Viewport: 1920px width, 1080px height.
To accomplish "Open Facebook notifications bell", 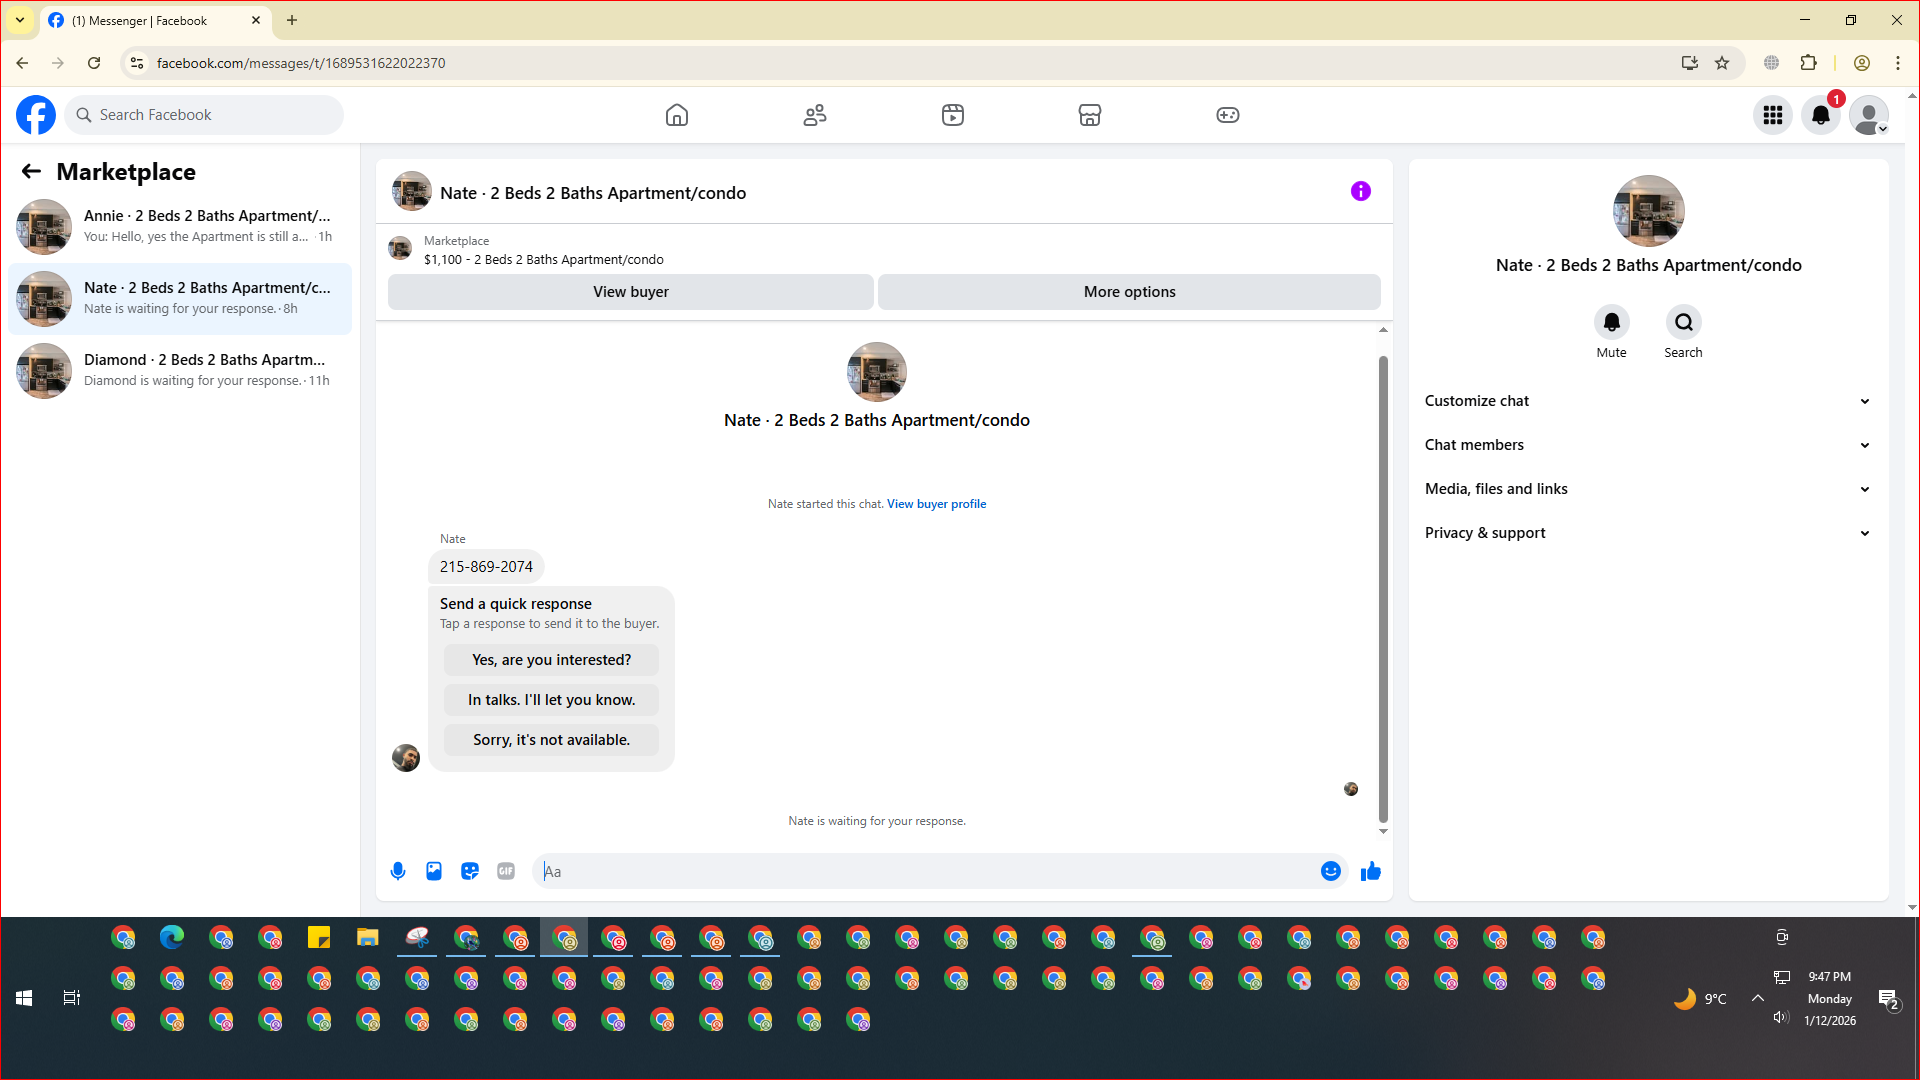I will coord(1821,115).
